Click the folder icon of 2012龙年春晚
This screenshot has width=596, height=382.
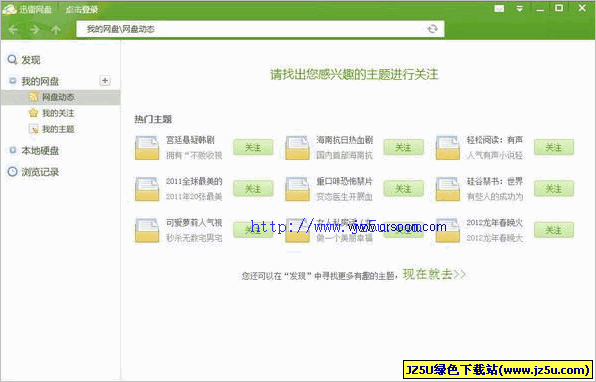[x=447, y=230]
